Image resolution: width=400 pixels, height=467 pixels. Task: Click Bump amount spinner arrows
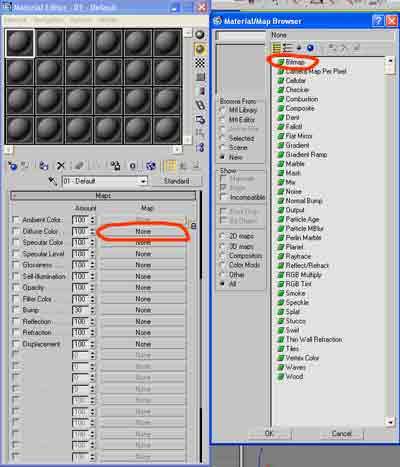[92, 310]
